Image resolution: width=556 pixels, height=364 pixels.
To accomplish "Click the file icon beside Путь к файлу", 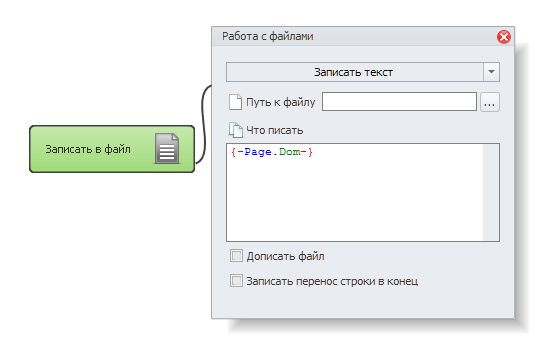I will pyautogui.click(x=235, y=102).
